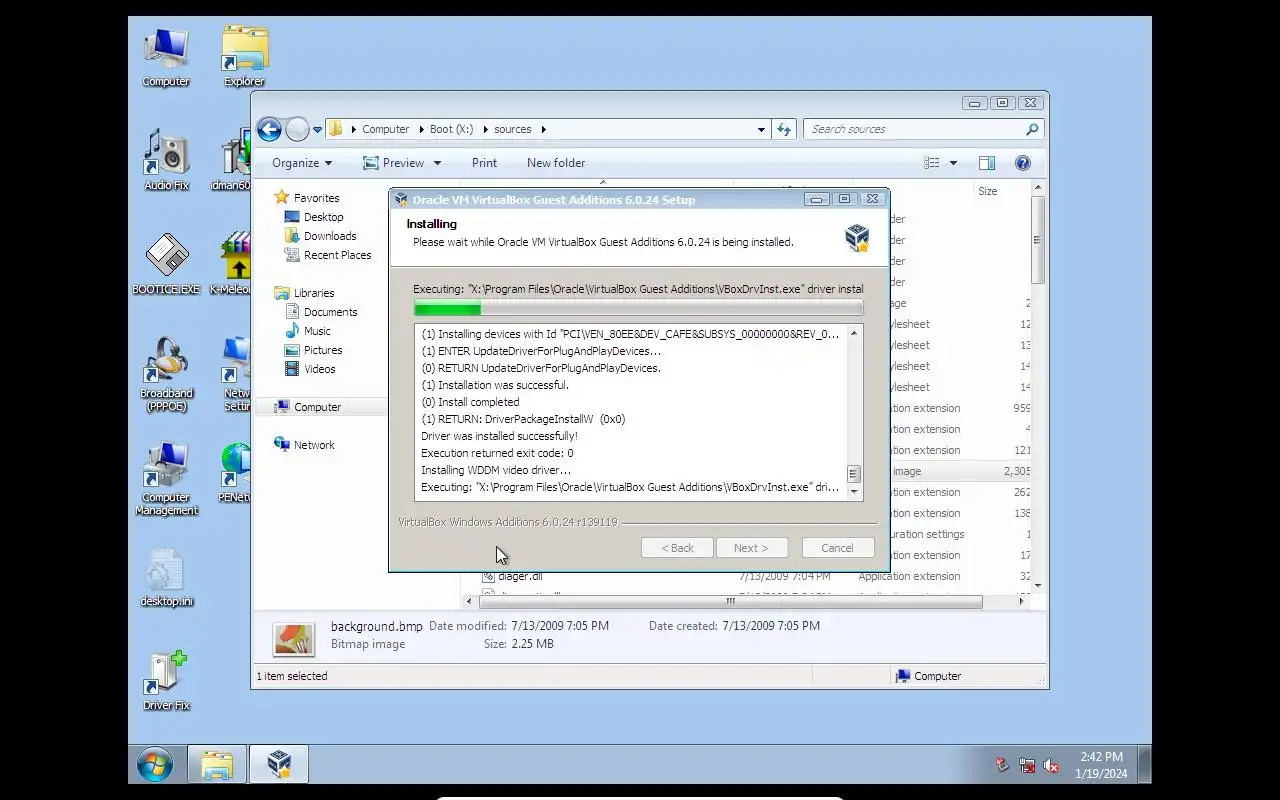Toggle the Explorer preview pane
1280x800 pixels.
pyautogui.click(x=987, y=163)
